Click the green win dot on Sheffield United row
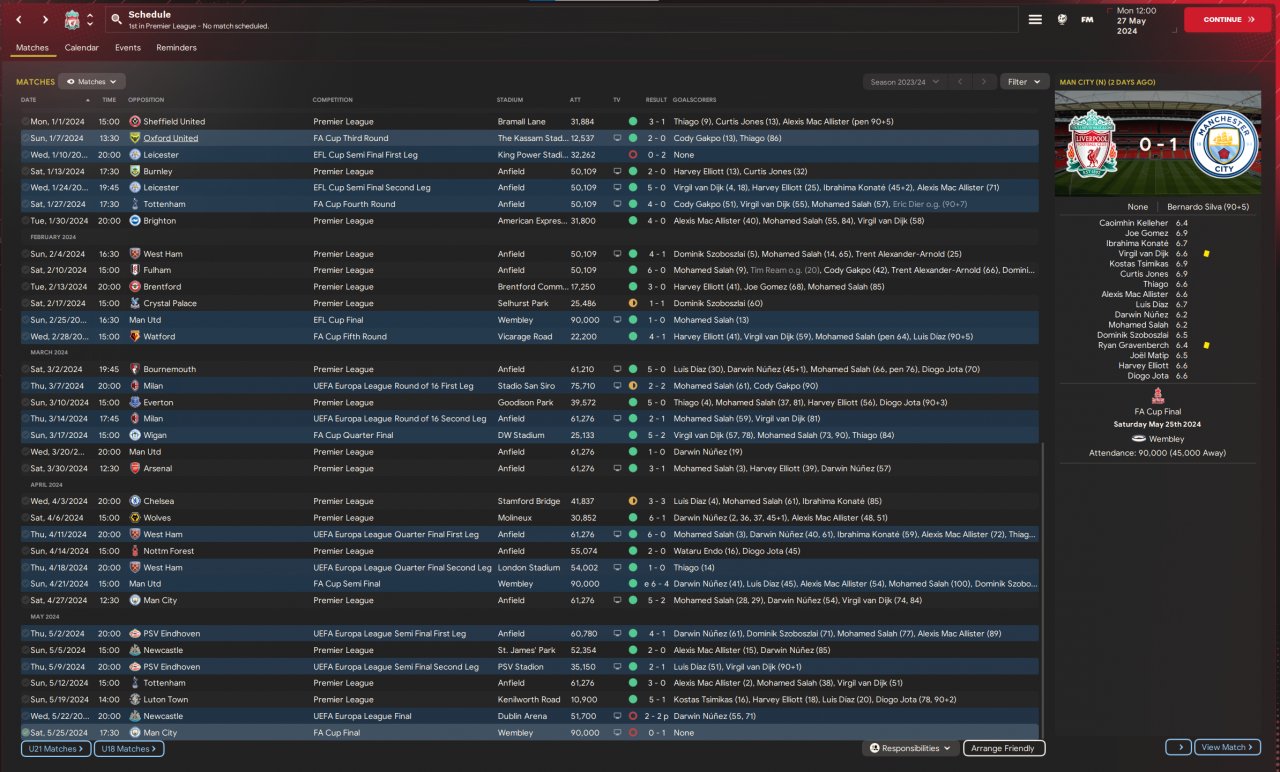 pyautogui.click(x=632, y=121)
